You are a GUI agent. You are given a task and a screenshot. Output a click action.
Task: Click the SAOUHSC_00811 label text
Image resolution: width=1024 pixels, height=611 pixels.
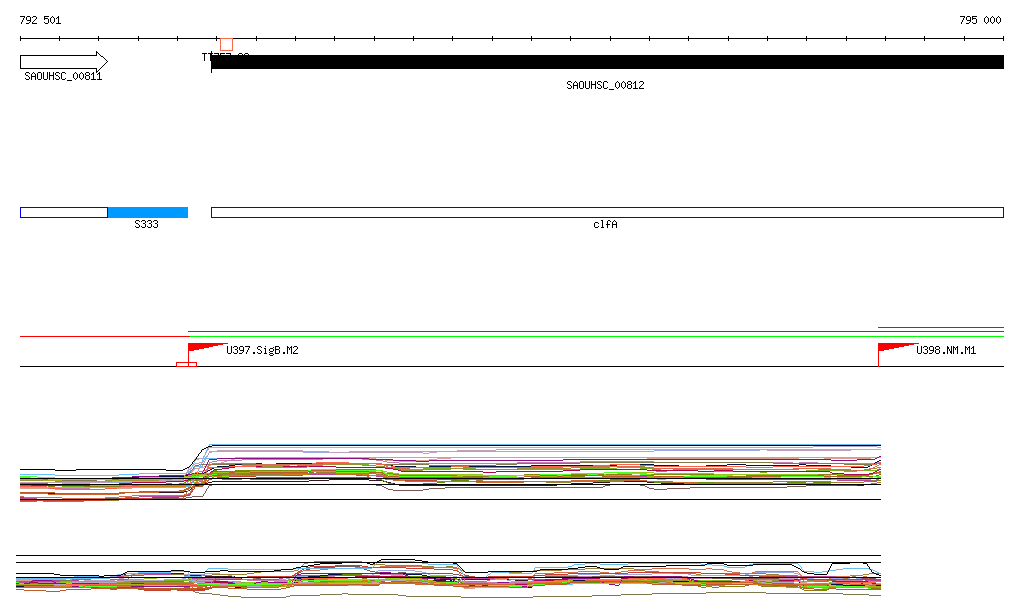tap(63, 76)
